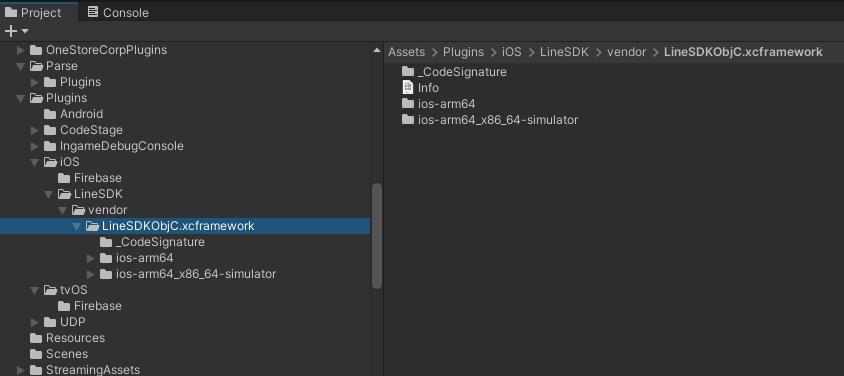Viewport: 844px width, 376px height.
Task: Expand the CodeStage folder arrow
Action: [x=35, y=130]
